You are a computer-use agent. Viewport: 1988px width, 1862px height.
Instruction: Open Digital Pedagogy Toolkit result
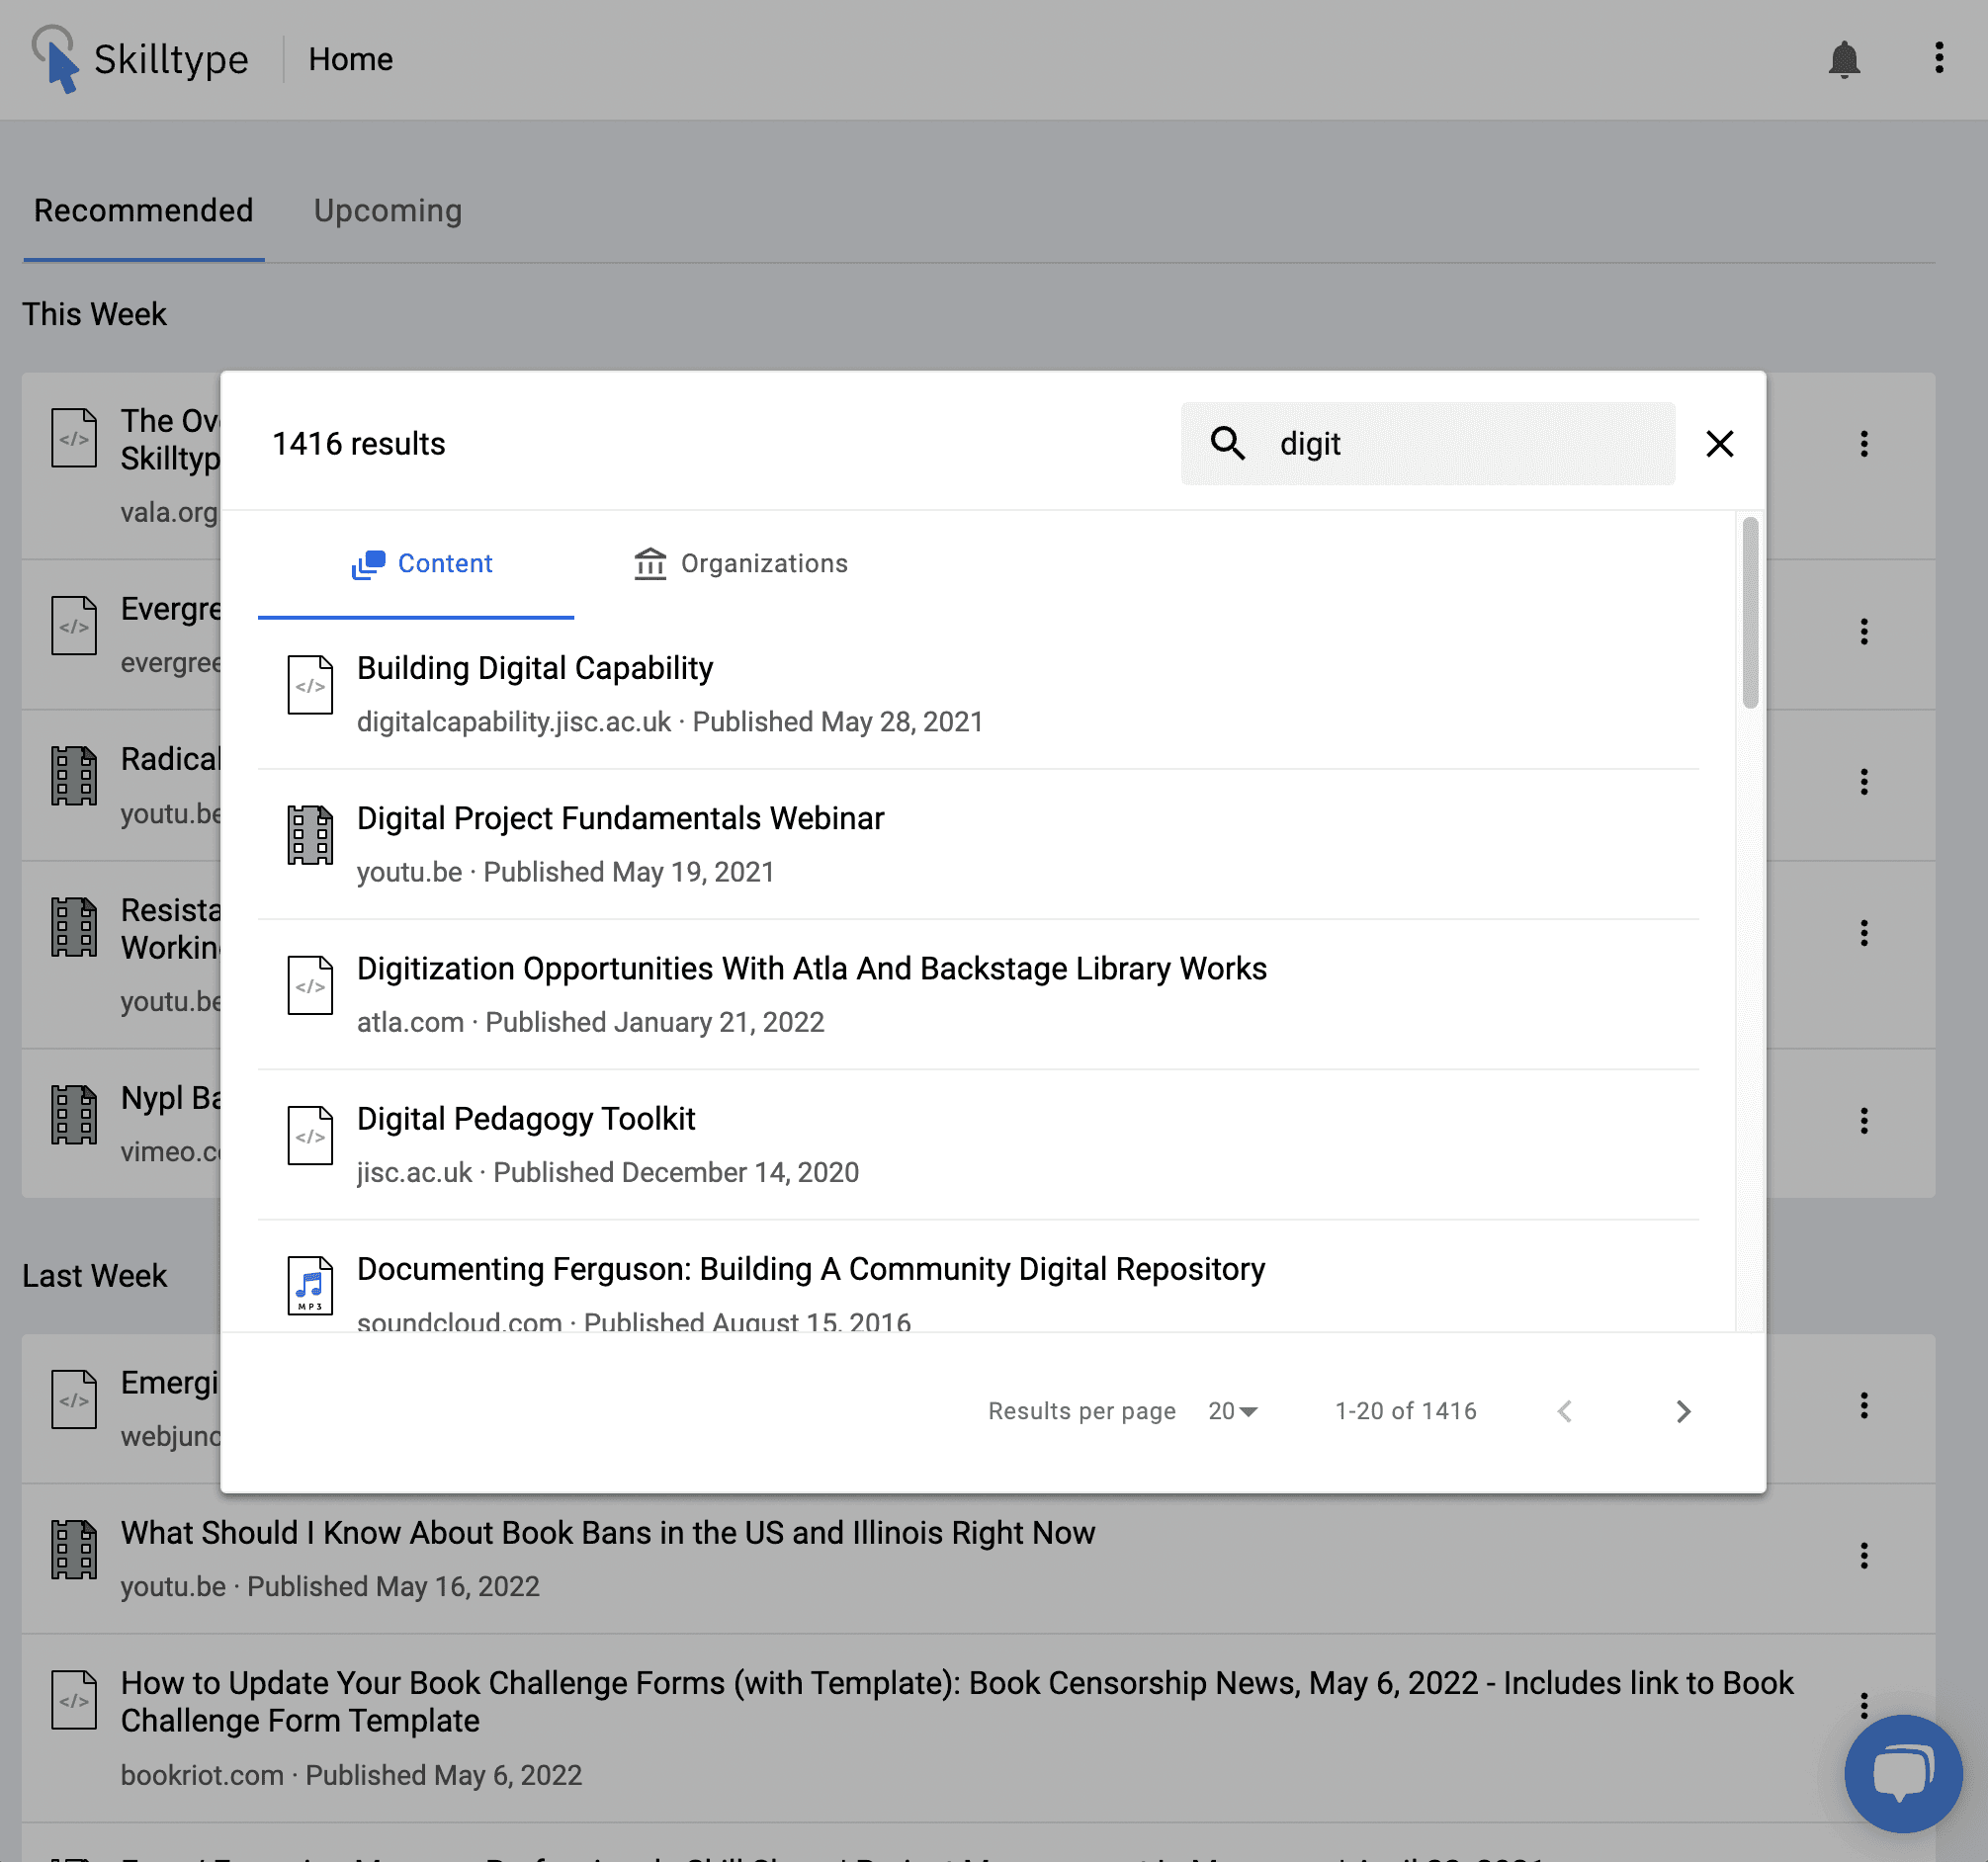(526, 1119)
